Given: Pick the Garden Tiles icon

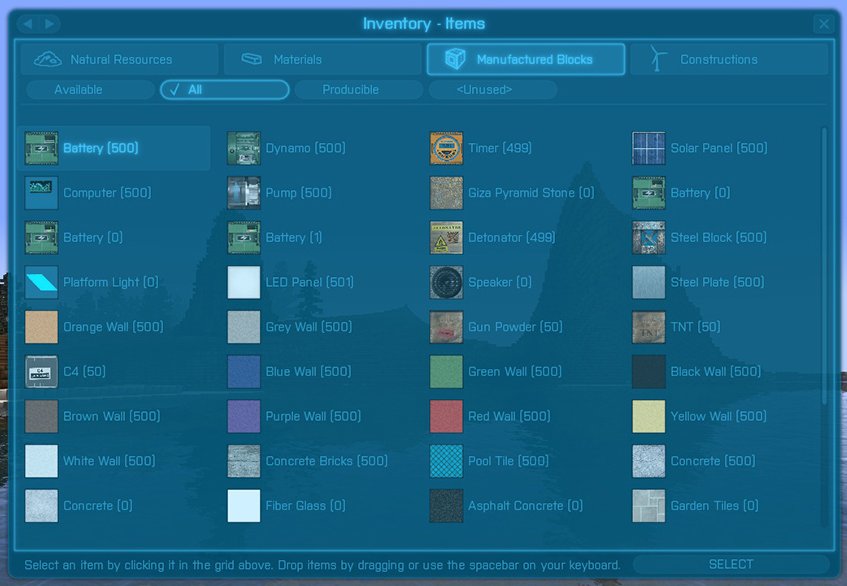Looking at the screenshot, I should point(649,506).
